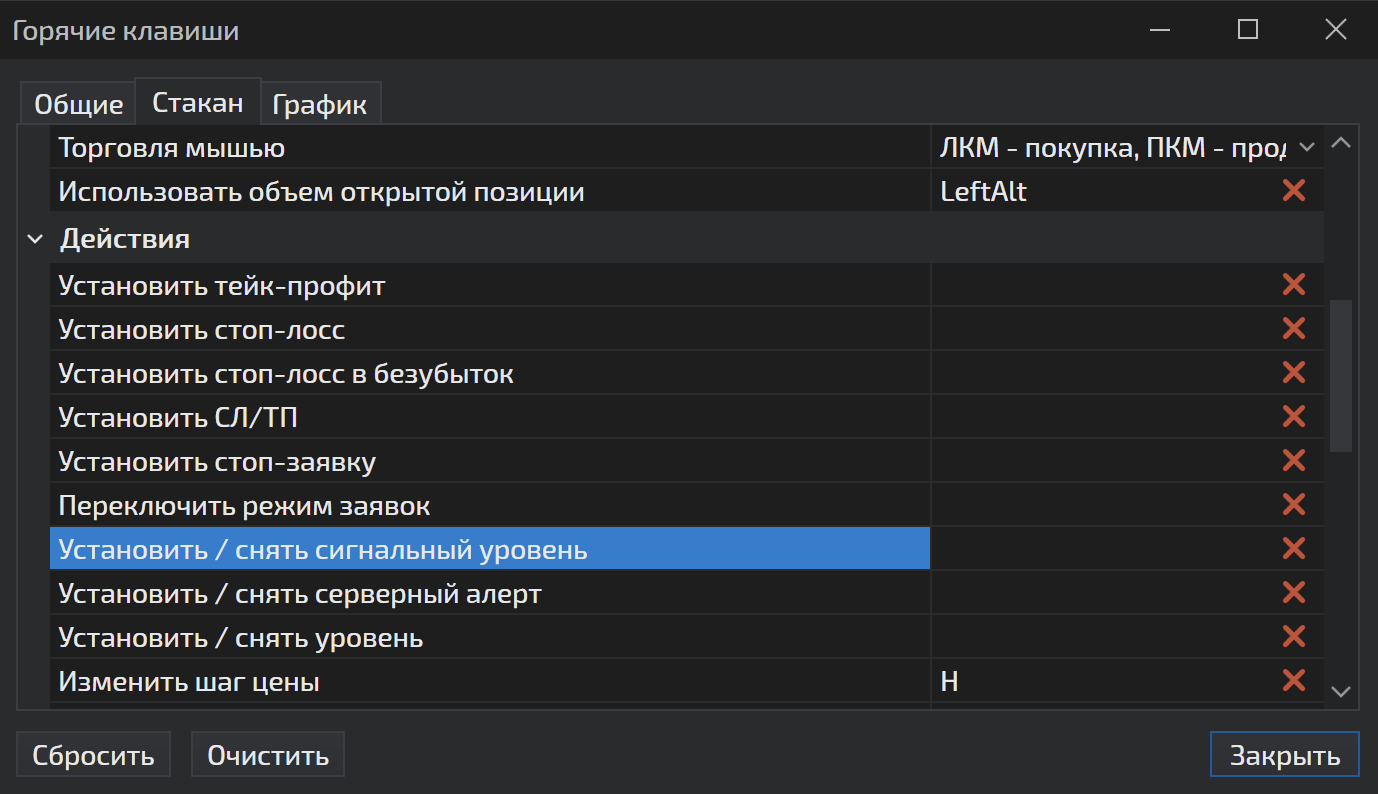Clear hotkey for Установить тейк-профит

click(1293, 285)
